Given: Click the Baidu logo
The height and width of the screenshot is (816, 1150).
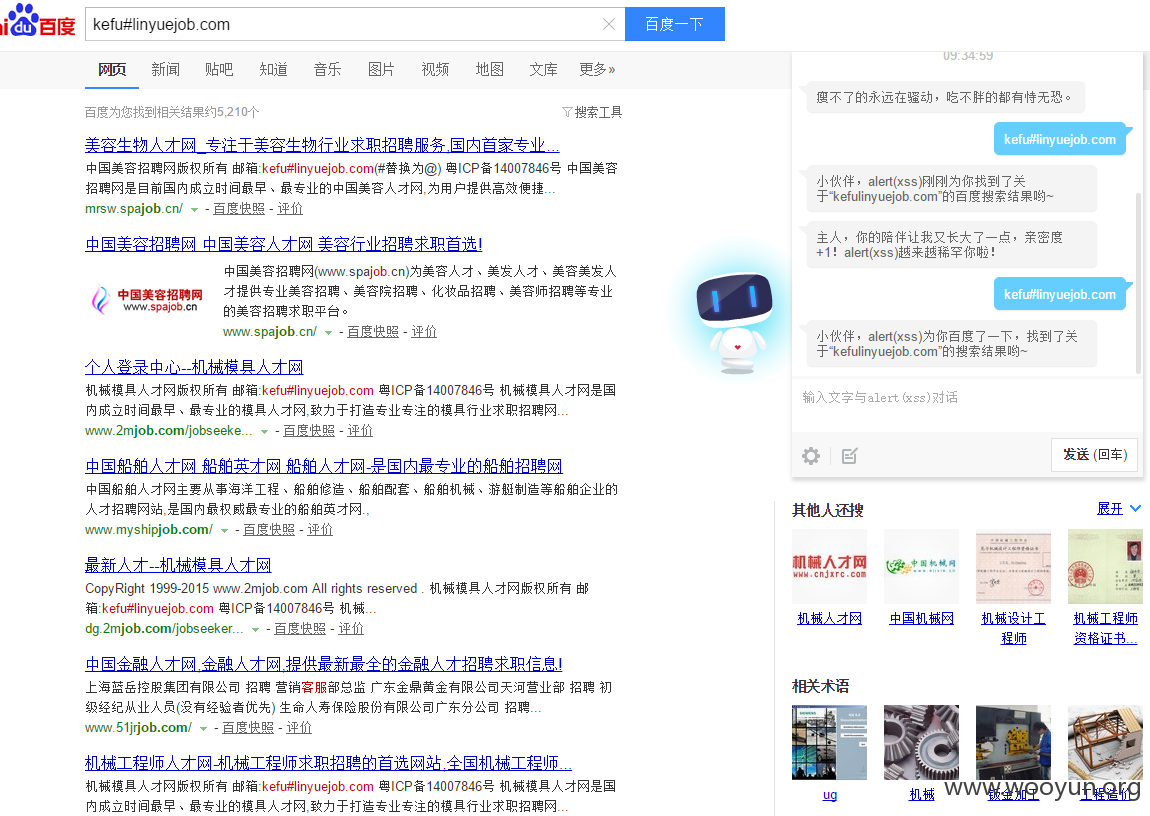Looking at the screenshot, I should tap(38, 22).
